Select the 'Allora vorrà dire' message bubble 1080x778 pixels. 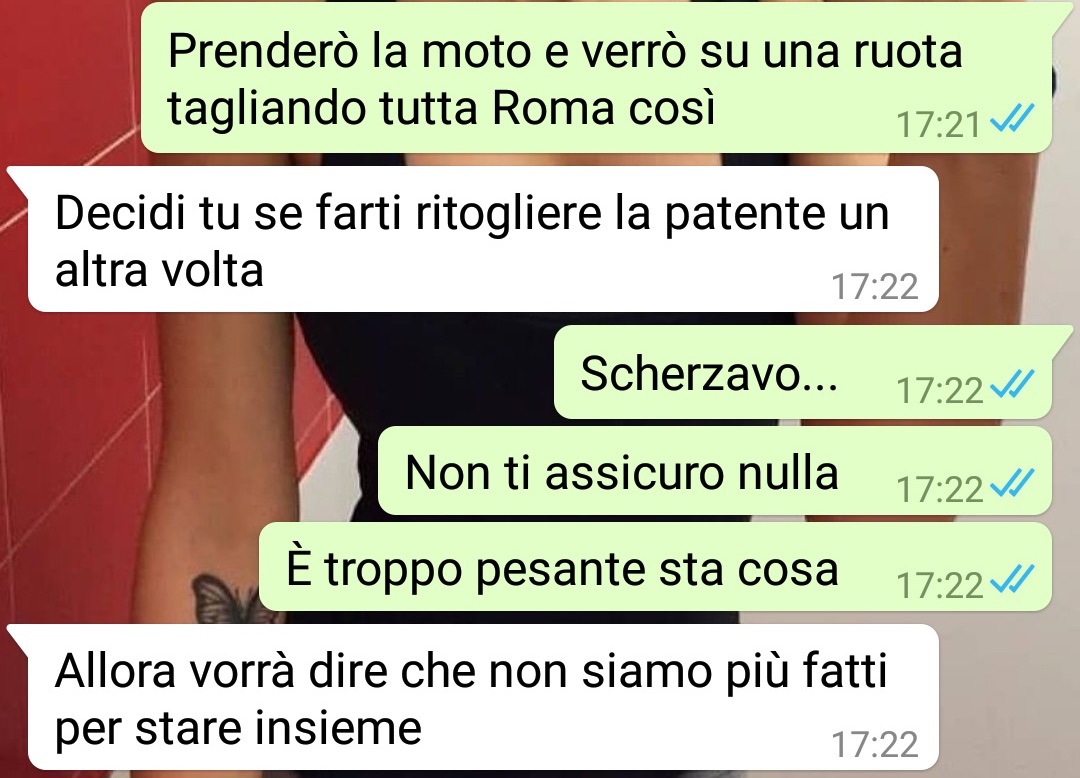(483, 697)
